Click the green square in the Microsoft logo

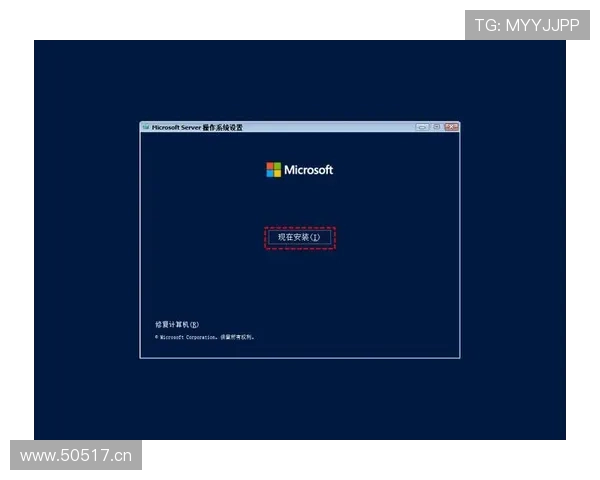click(277, 166)
